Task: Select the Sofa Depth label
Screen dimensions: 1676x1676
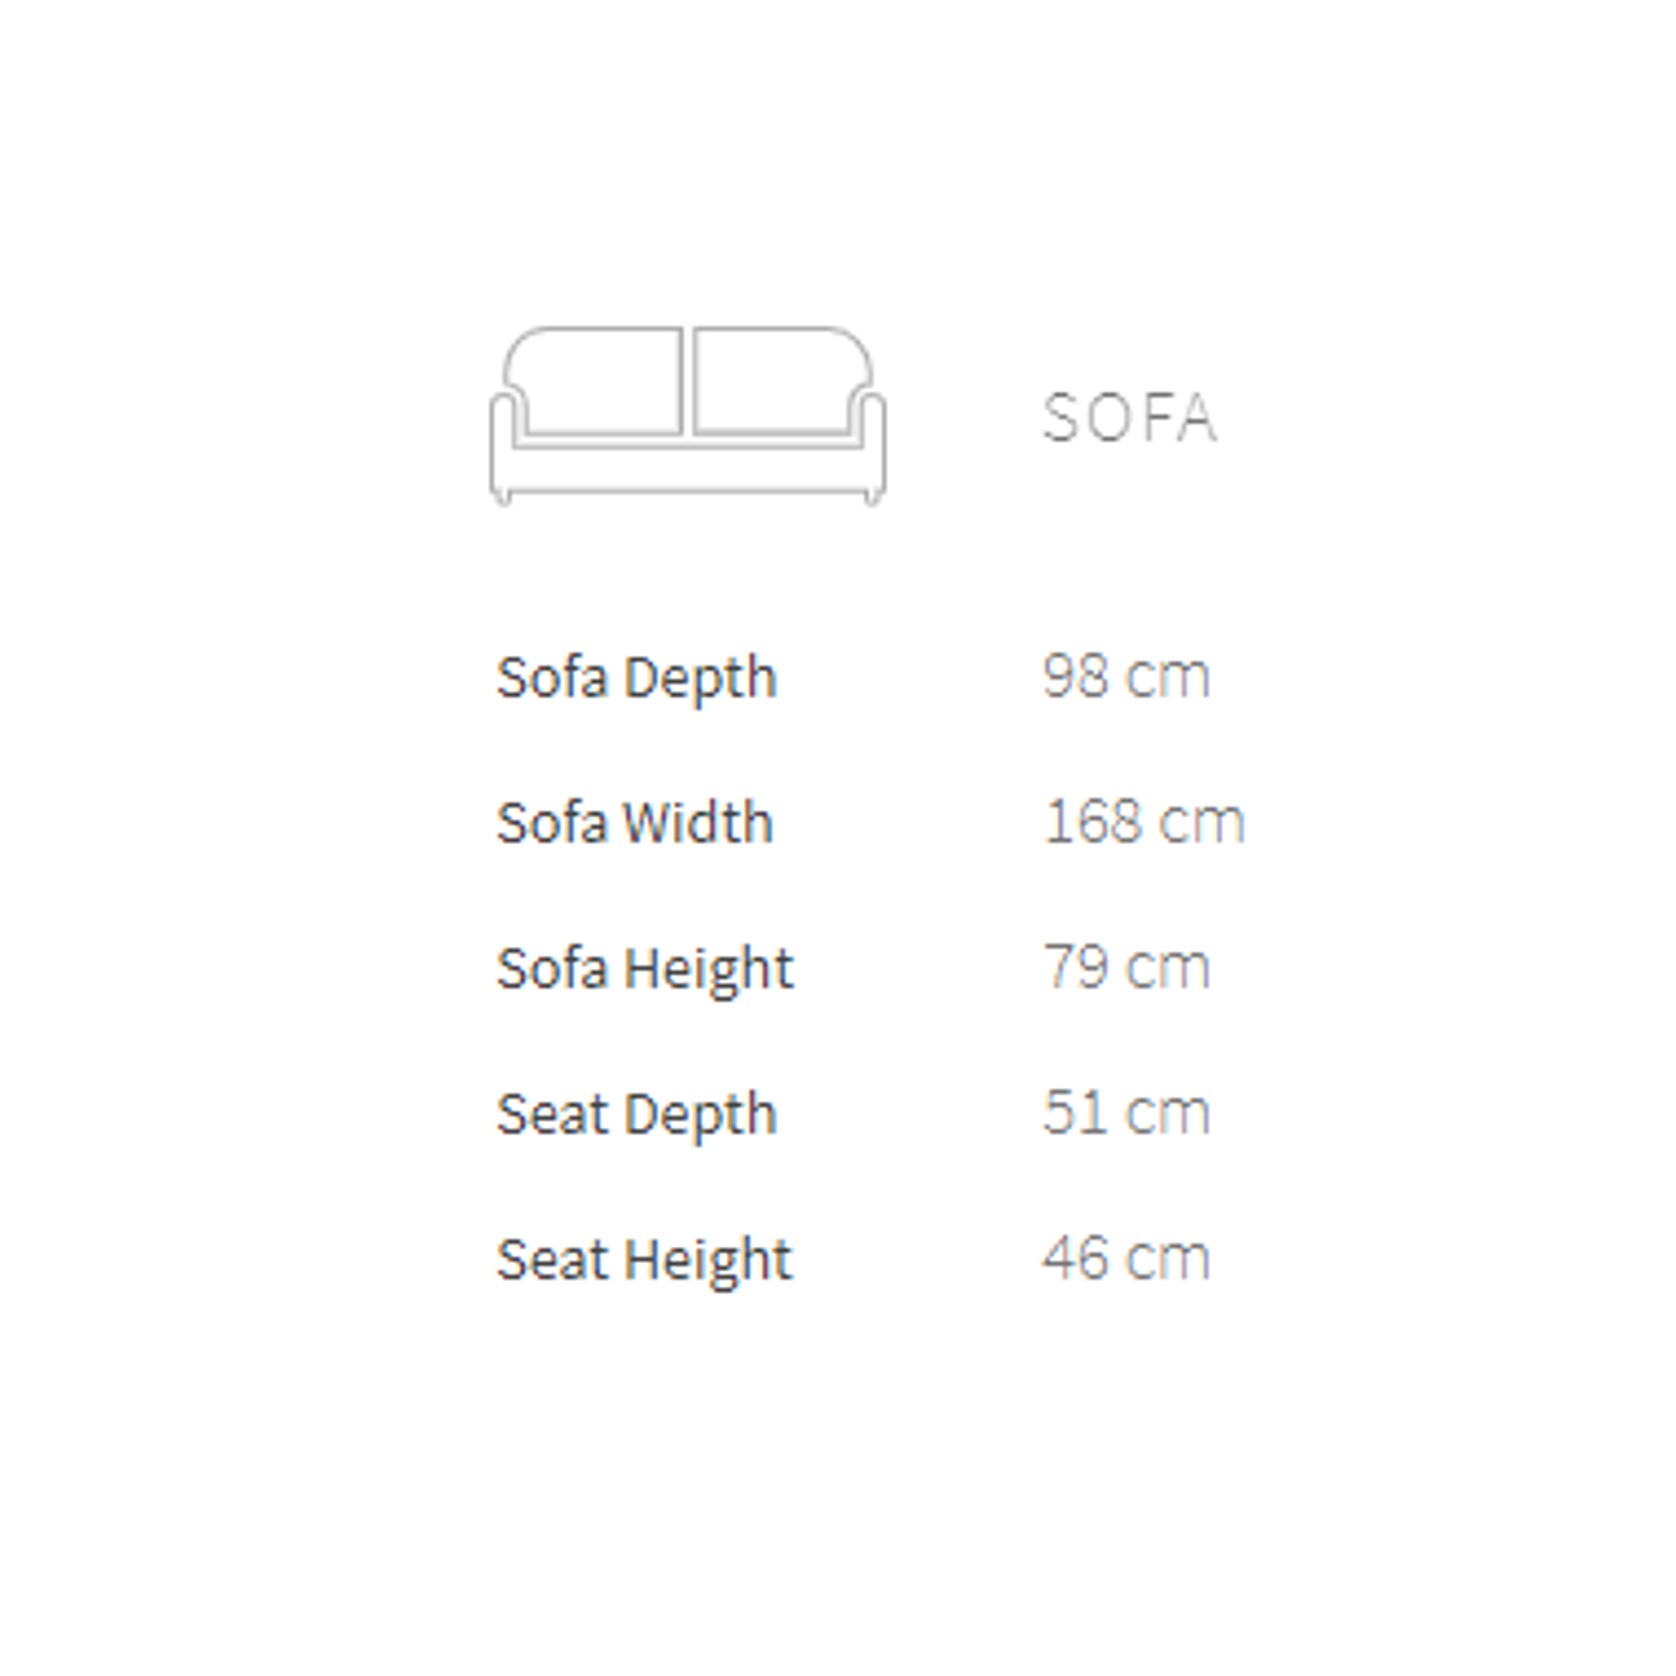Action: 637,679
